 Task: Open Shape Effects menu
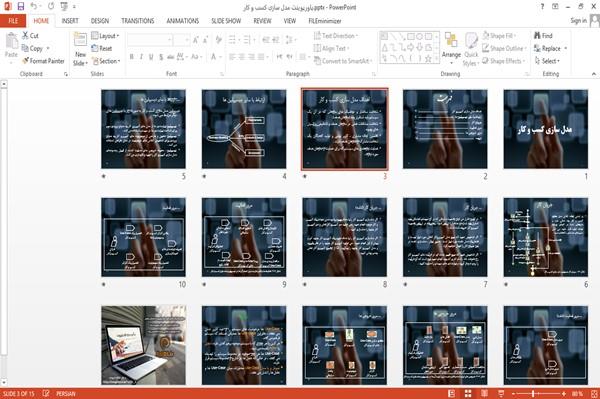pyautogui.click(x=504, y=61)
